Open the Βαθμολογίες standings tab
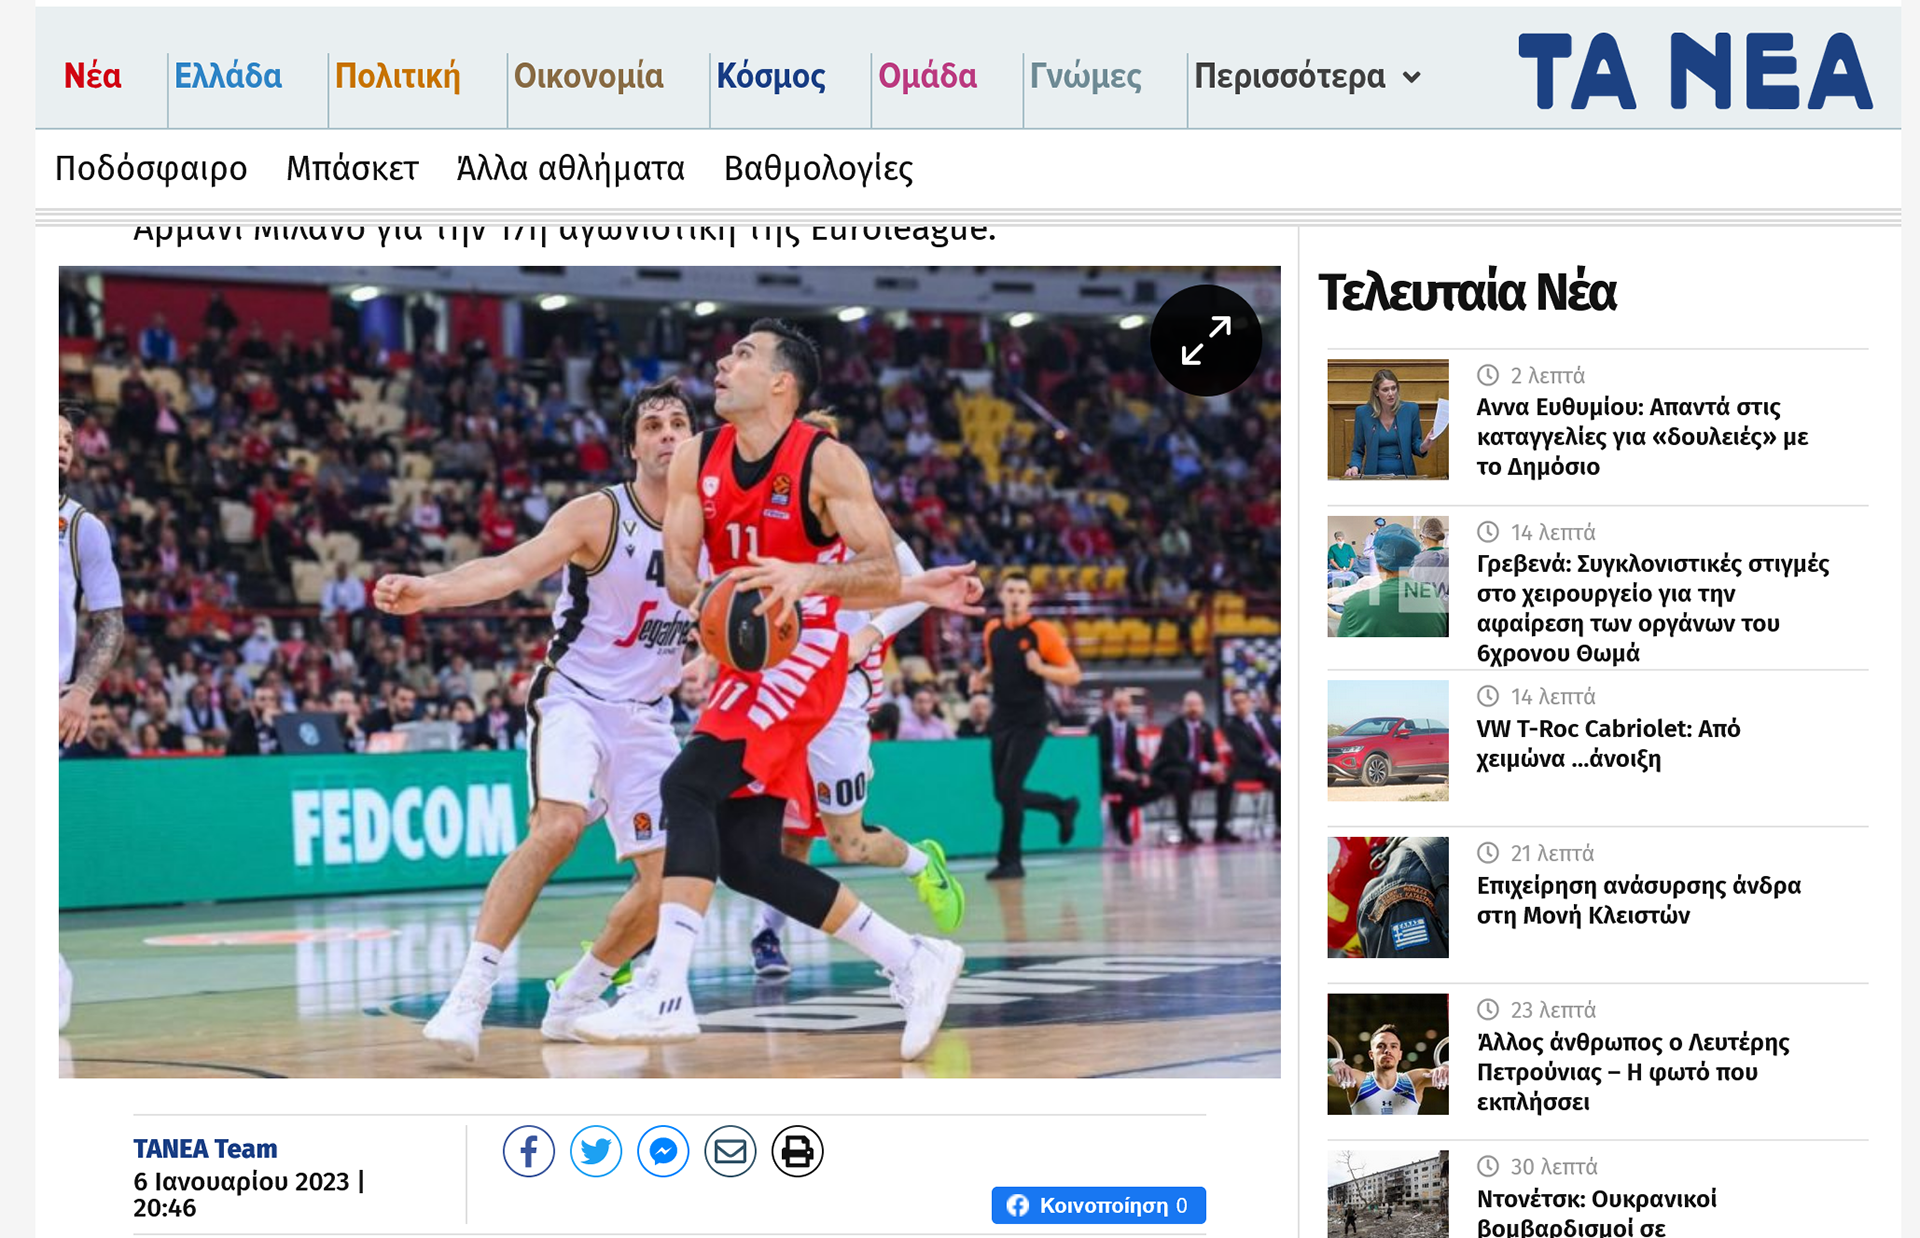 (x=818, y=168)
